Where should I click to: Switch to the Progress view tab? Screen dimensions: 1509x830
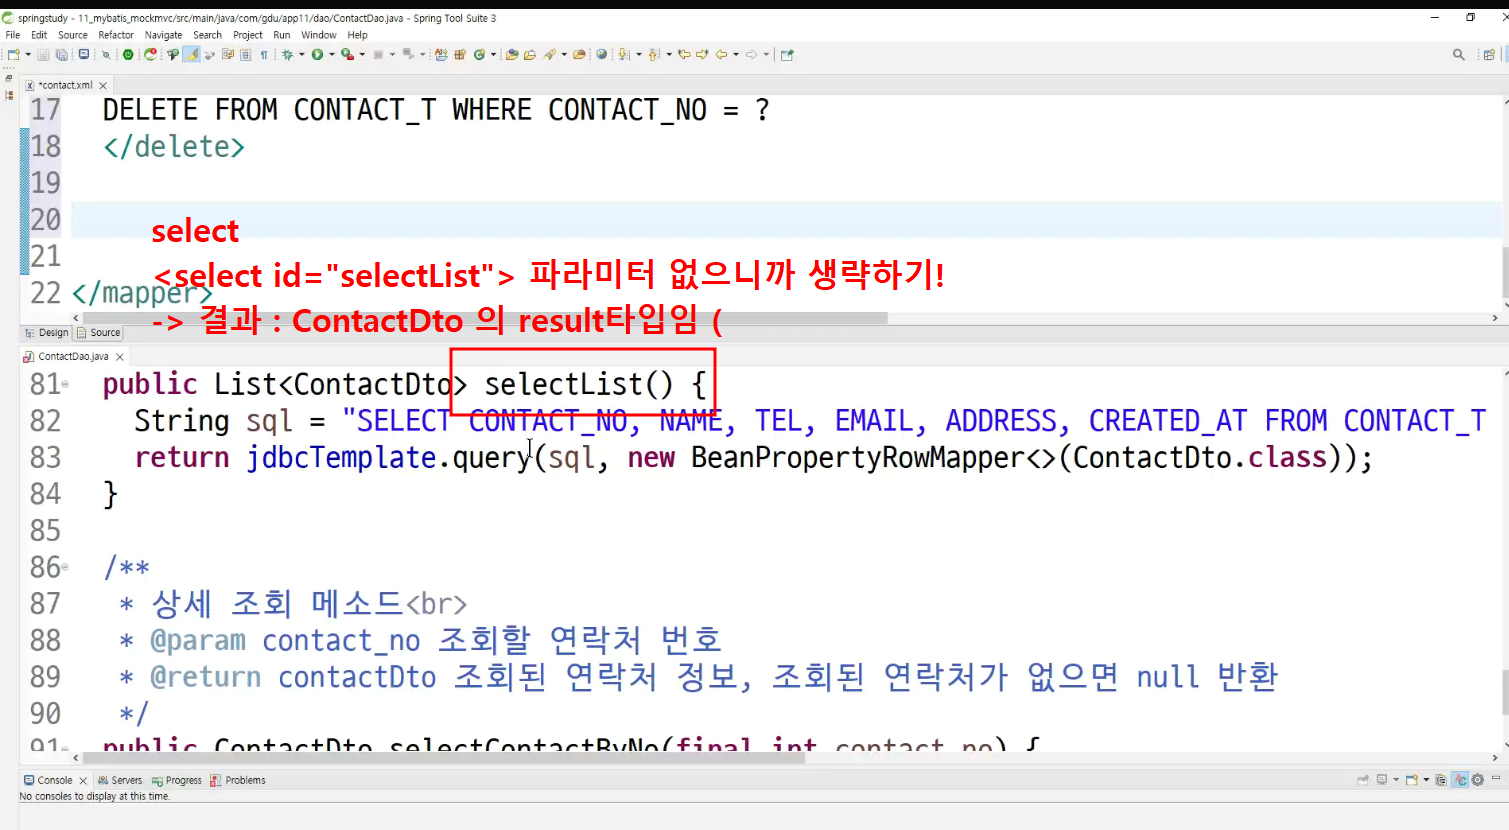coord(177,780)
